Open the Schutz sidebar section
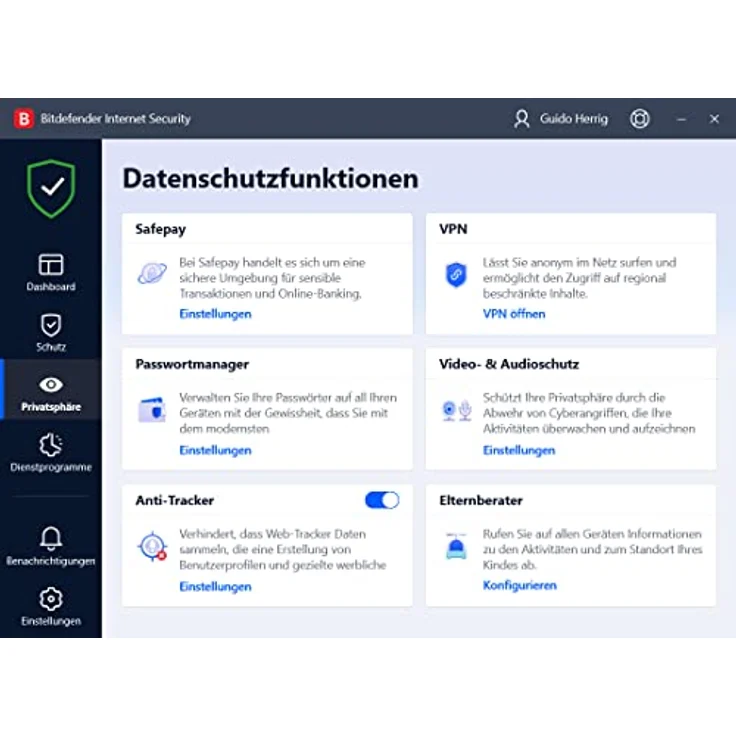Viewport: 736px width, 736px height. pos(51,333)
